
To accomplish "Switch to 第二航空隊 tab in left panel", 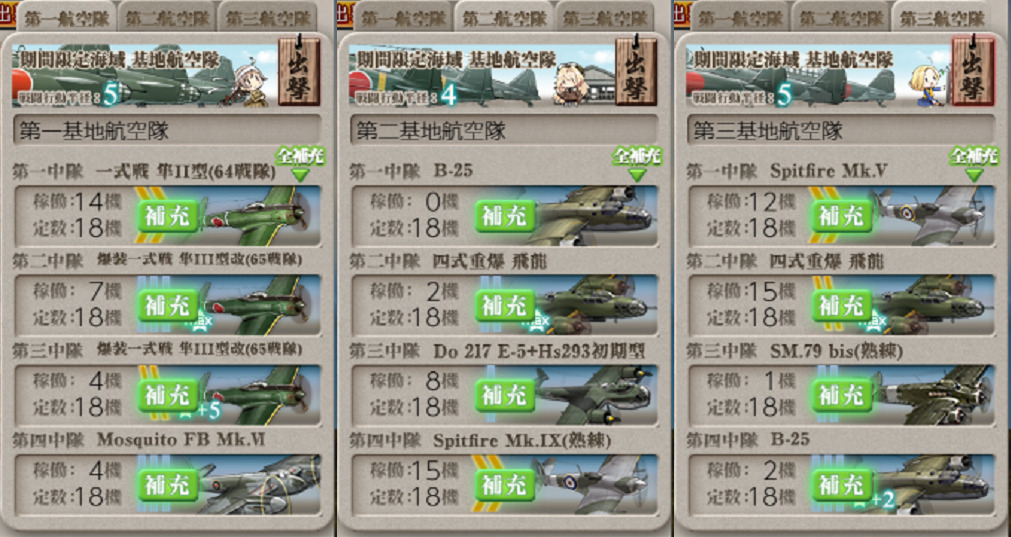I will [x=168, y=17].
